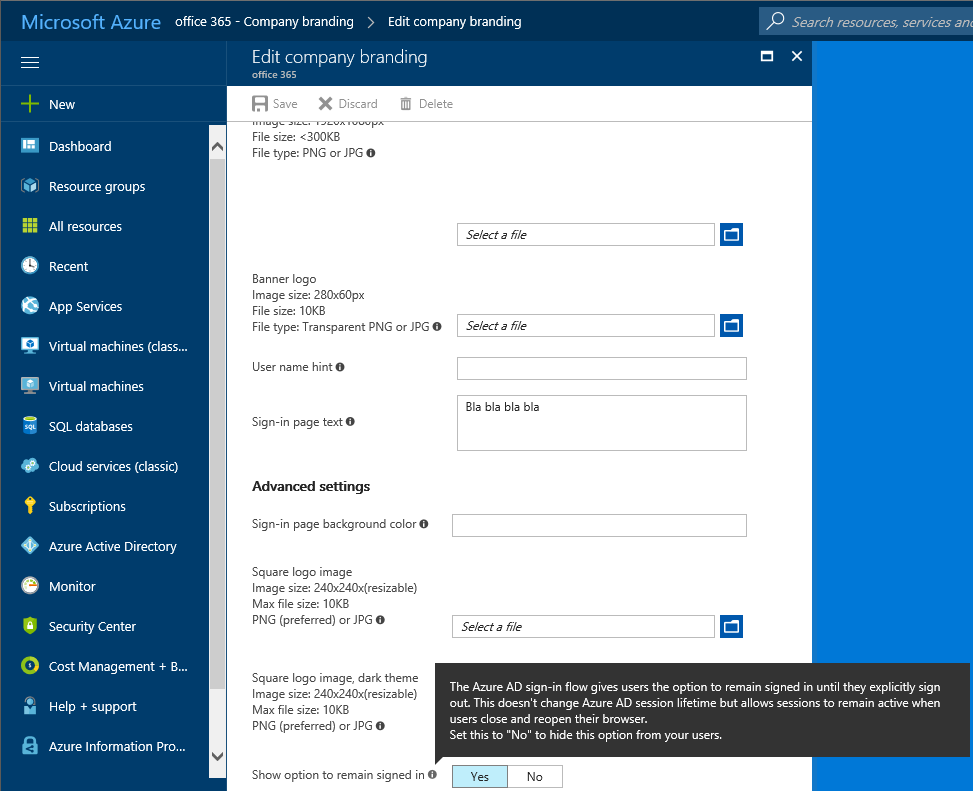
Task: Focus the User name hint field
Action: (x=601, y=369)
